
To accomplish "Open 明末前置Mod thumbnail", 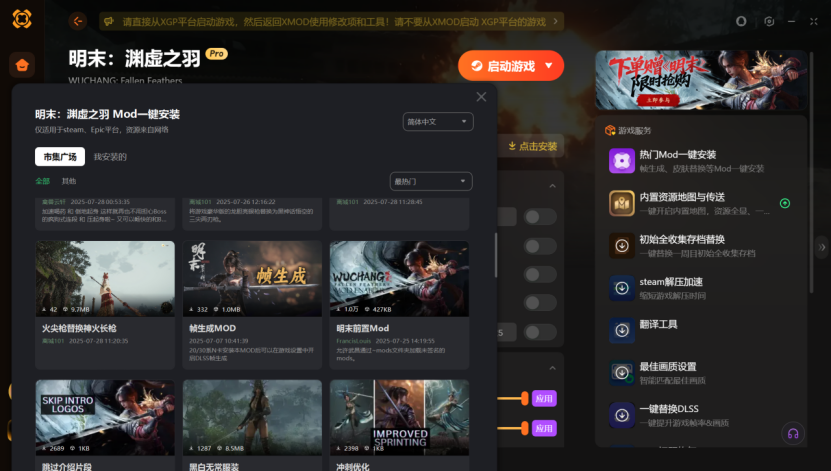I will [399, 279].
